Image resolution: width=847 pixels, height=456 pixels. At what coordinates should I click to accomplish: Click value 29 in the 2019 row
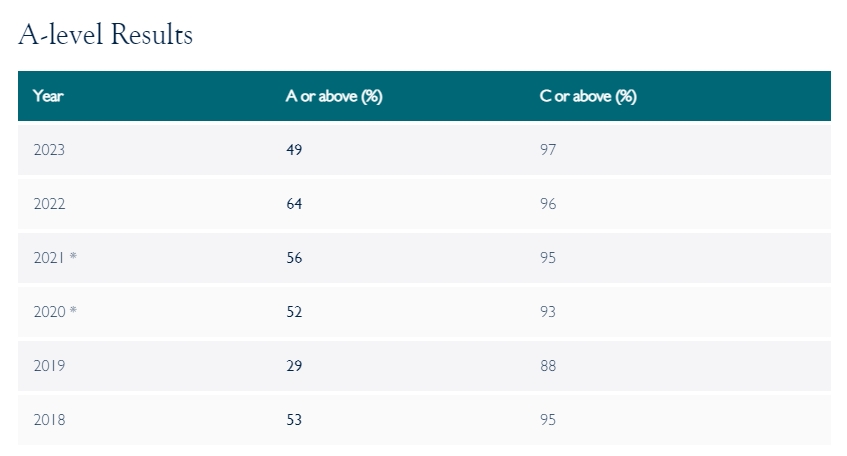(x=294, y=366)
